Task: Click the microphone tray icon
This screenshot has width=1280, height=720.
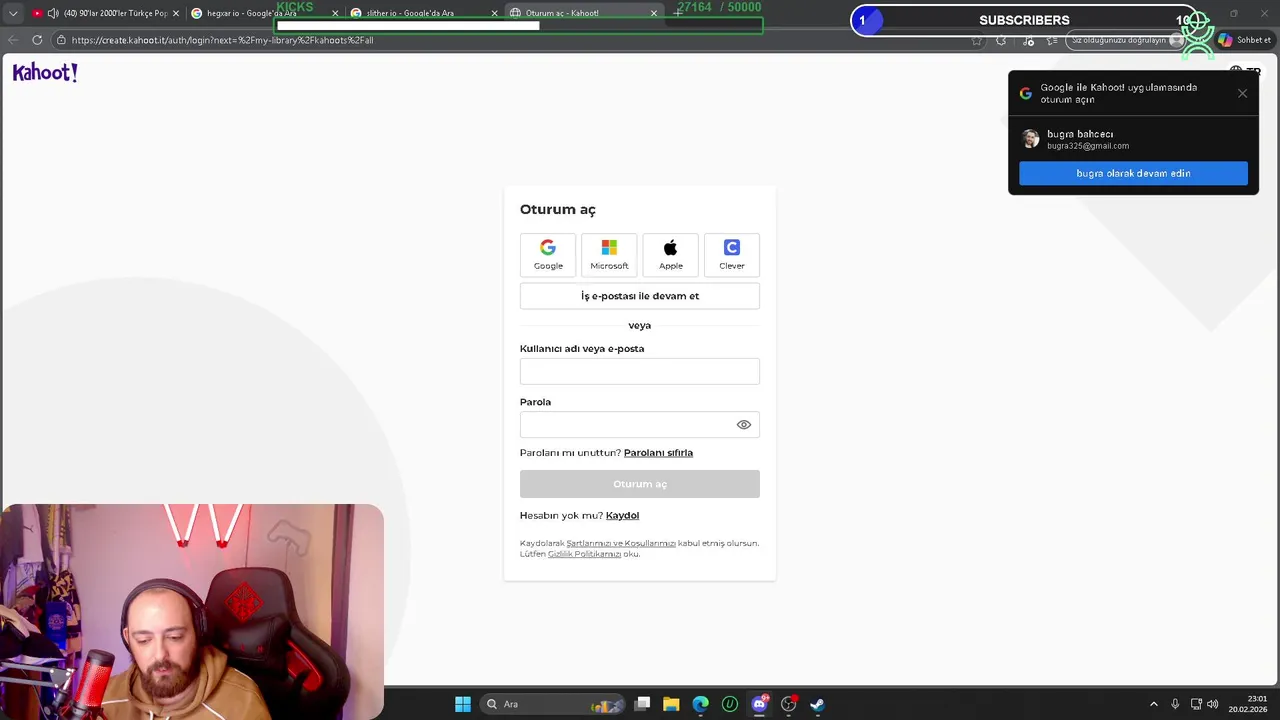Action: pos(1175,704)
